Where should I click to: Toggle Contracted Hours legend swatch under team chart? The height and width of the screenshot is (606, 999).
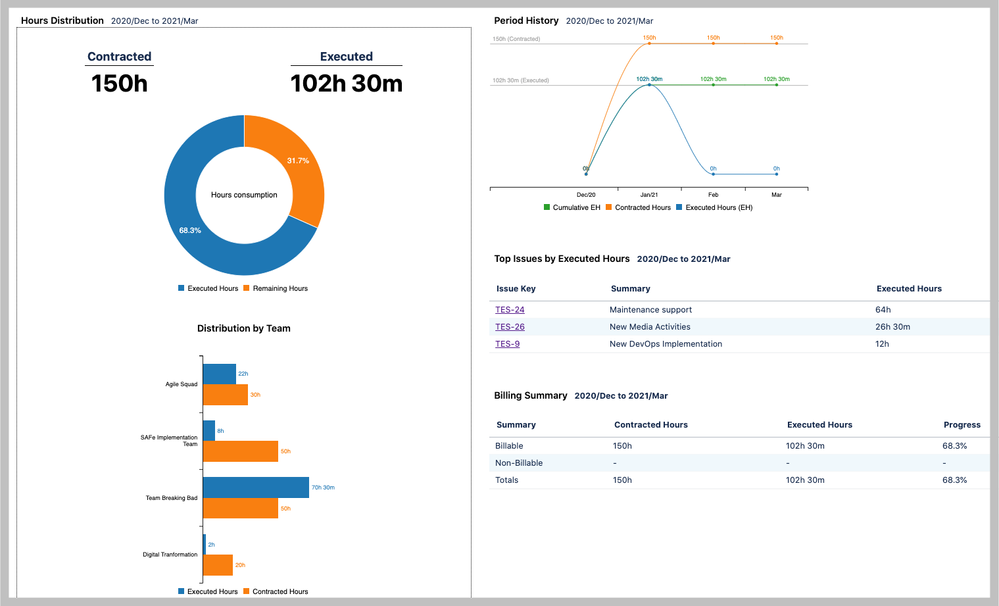pos(247,592)
